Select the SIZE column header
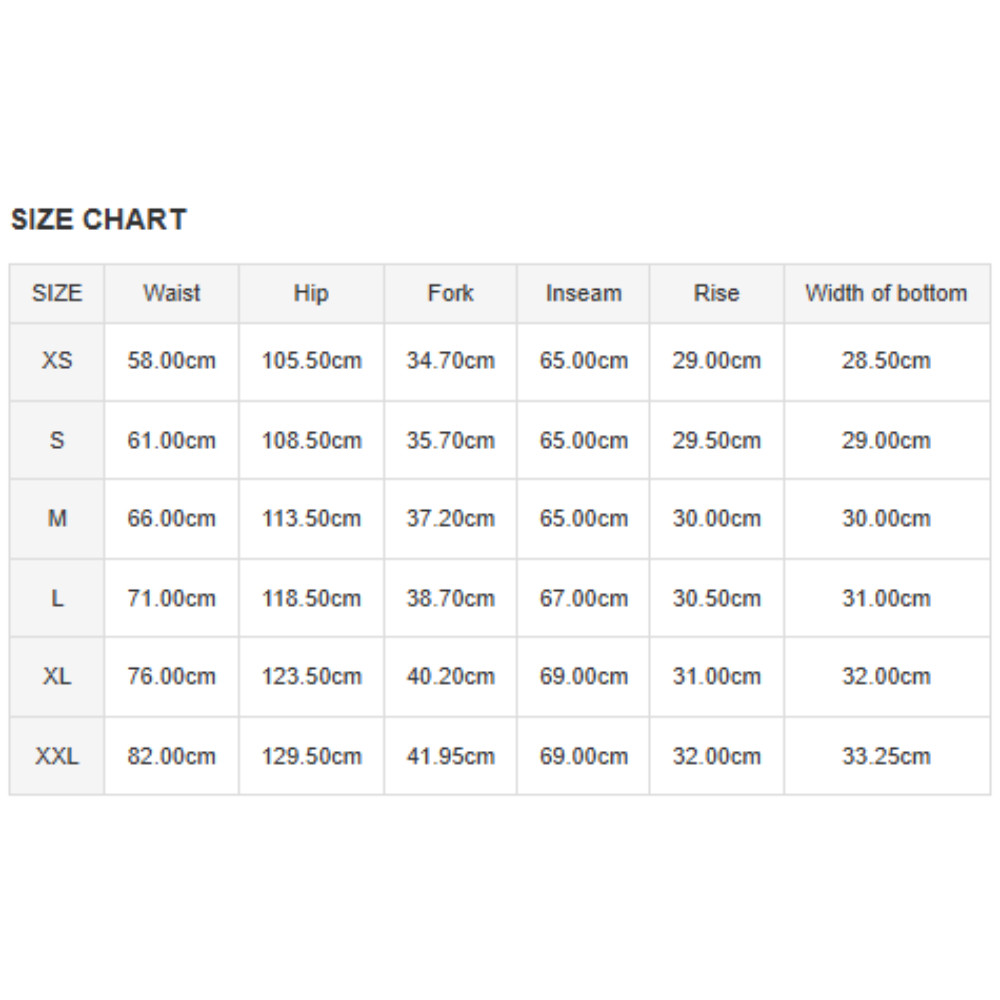 click(x=57, y=294)
